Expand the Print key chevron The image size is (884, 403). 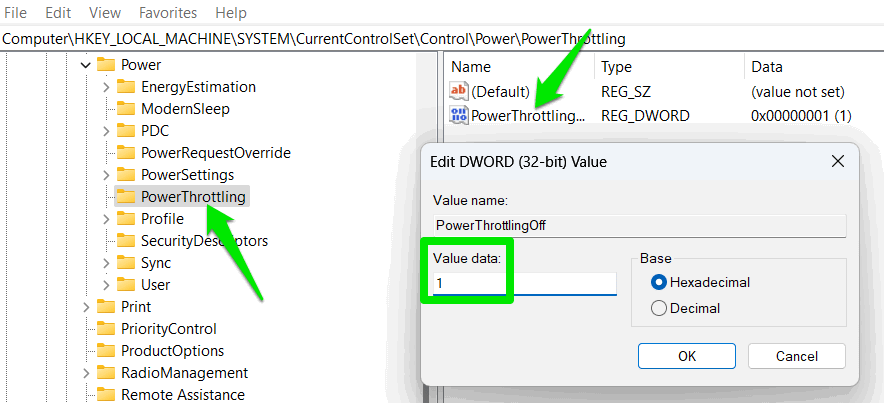(x=86, y=307)
